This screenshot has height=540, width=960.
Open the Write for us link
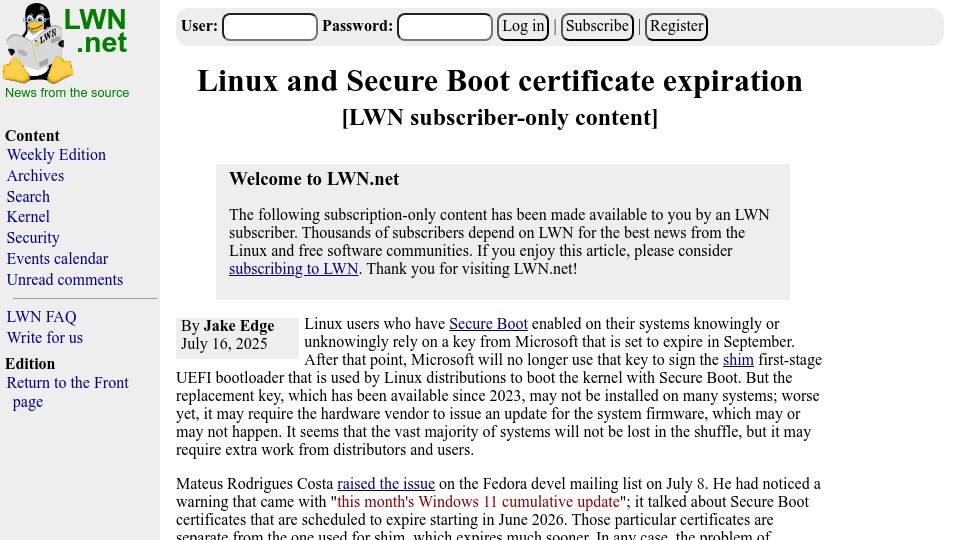point(45,337)
